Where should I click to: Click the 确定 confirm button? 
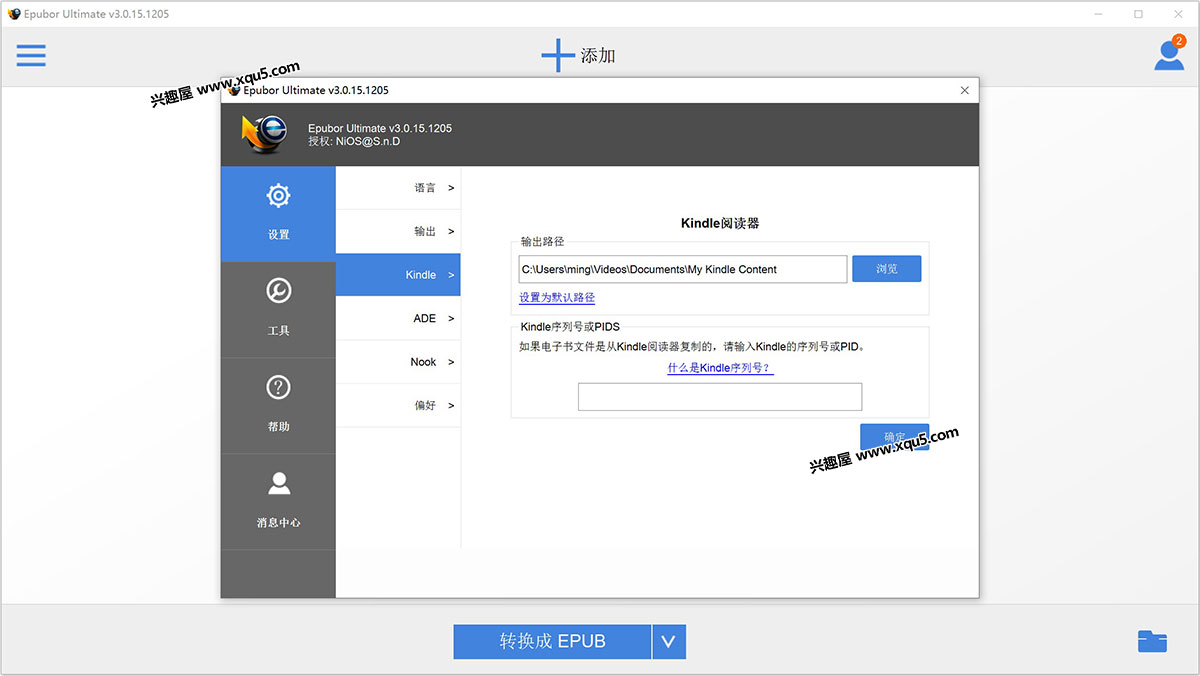pyautogui.click(x=894, y=437)
